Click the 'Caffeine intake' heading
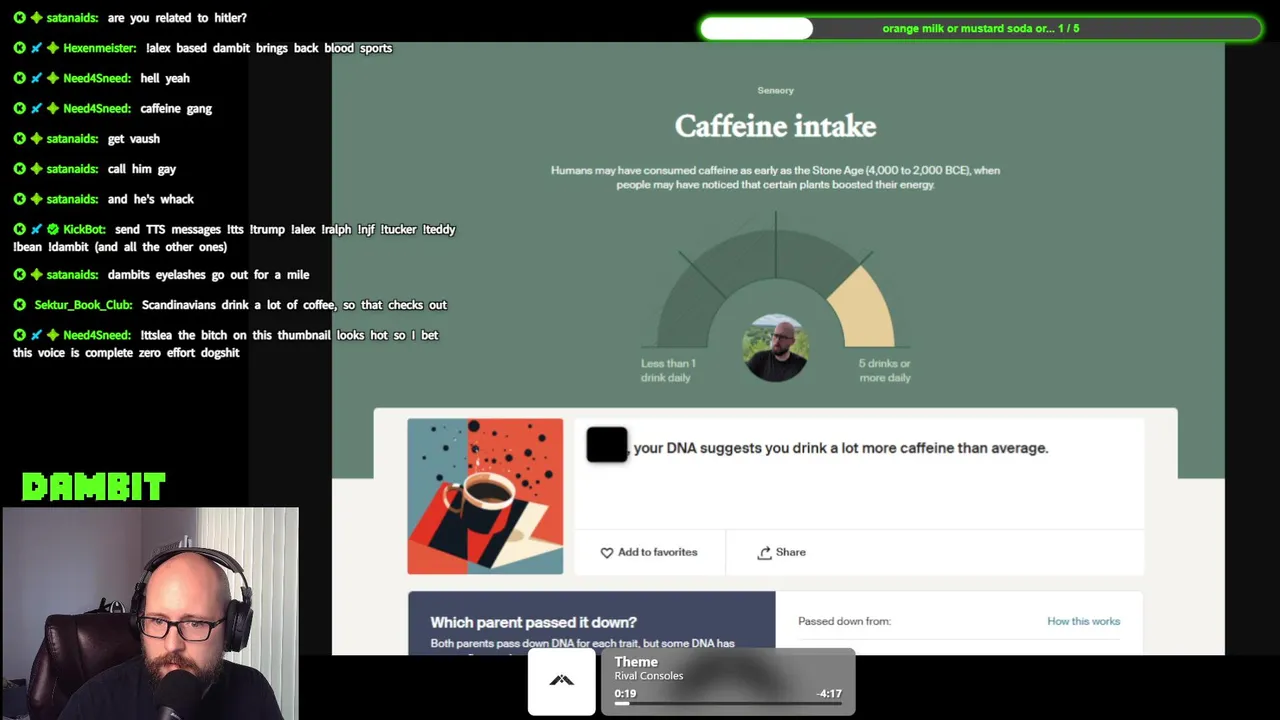Viewport: 1280px width, 720px height. [775, 126]
